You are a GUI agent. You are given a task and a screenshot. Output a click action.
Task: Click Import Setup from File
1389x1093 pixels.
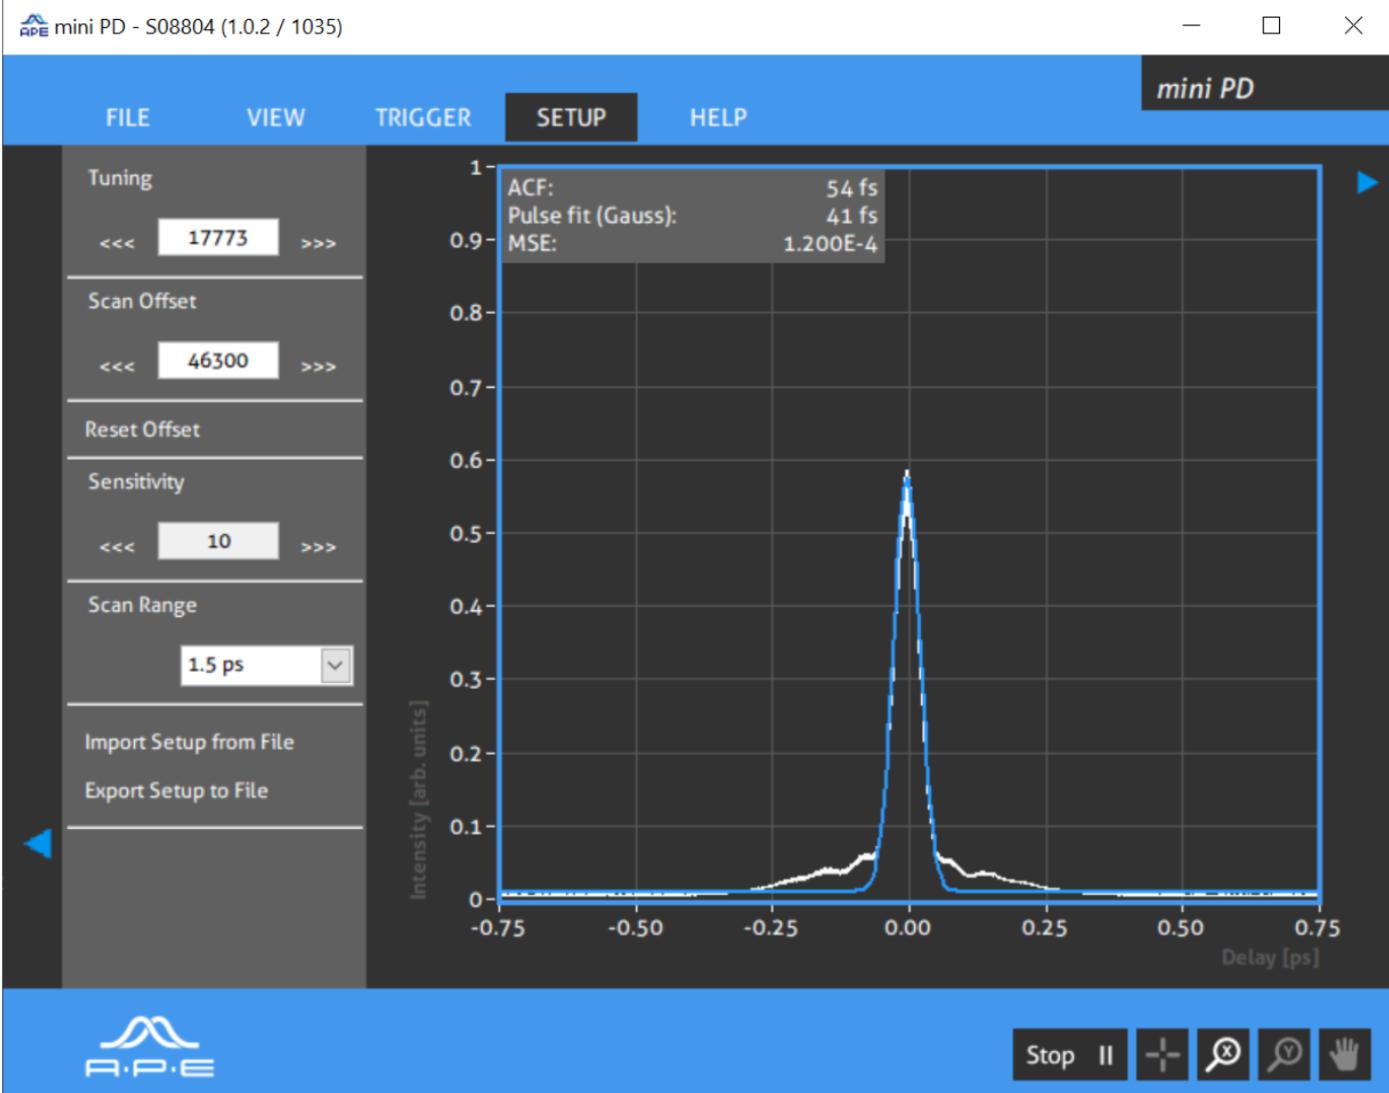(189, 742)
